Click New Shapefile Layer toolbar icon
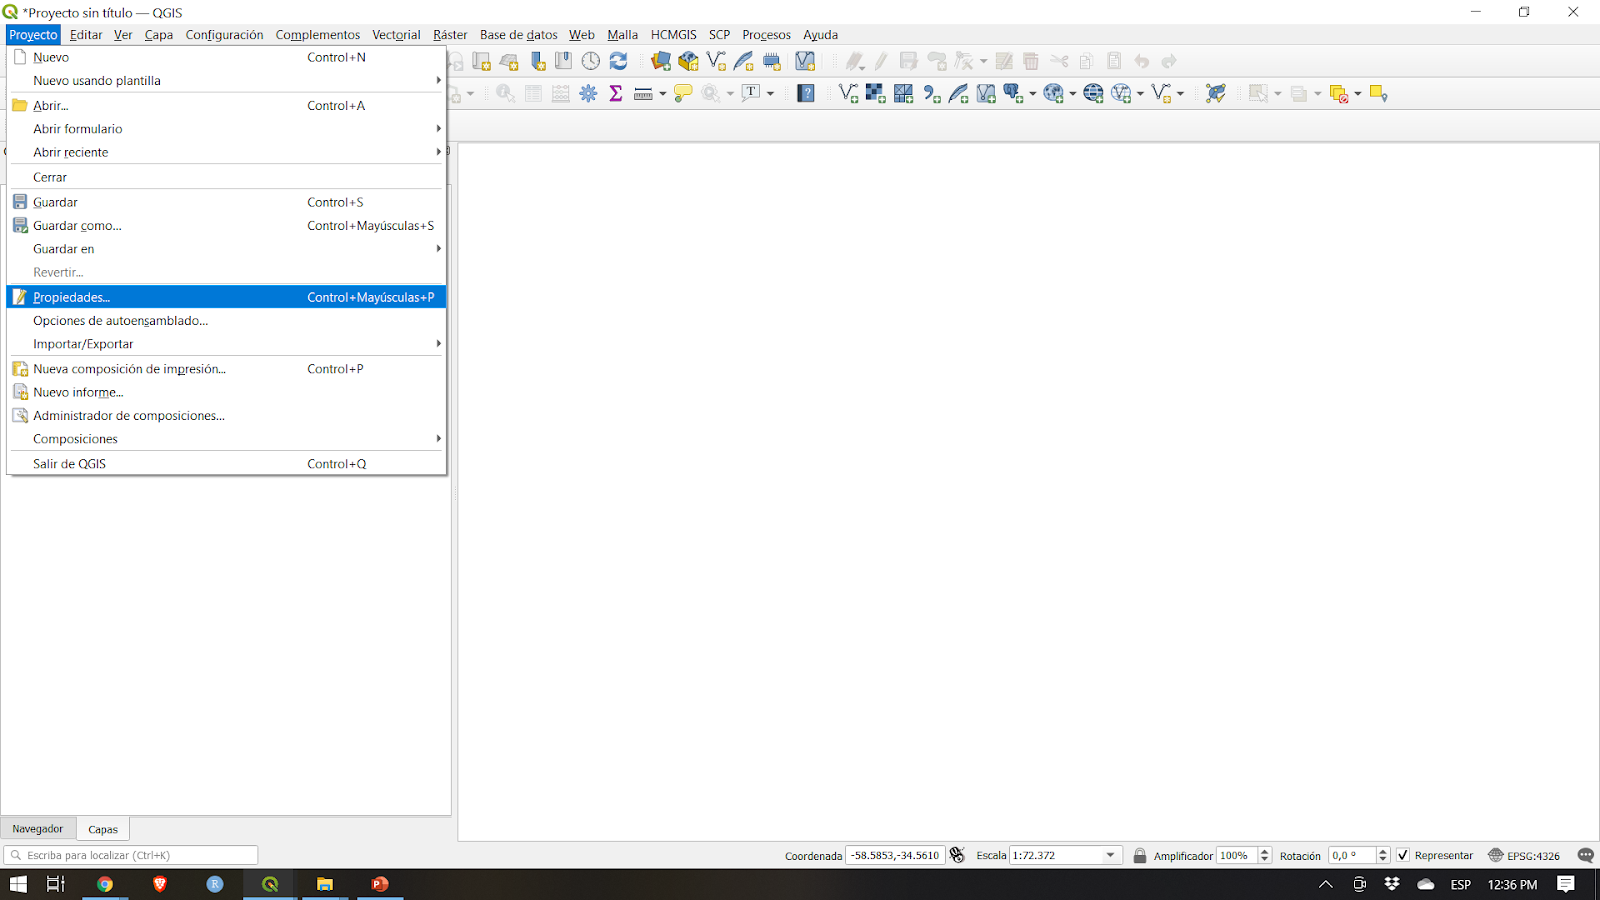The width and height of the screenshot is (1600, 900). click(x=716, y=61)
